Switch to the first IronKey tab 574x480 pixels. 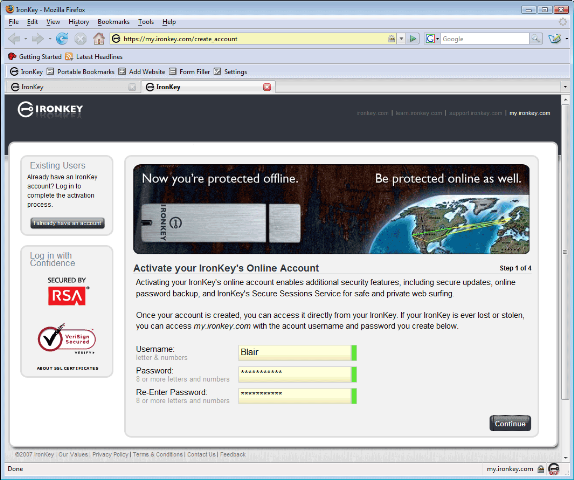[73, 87]
